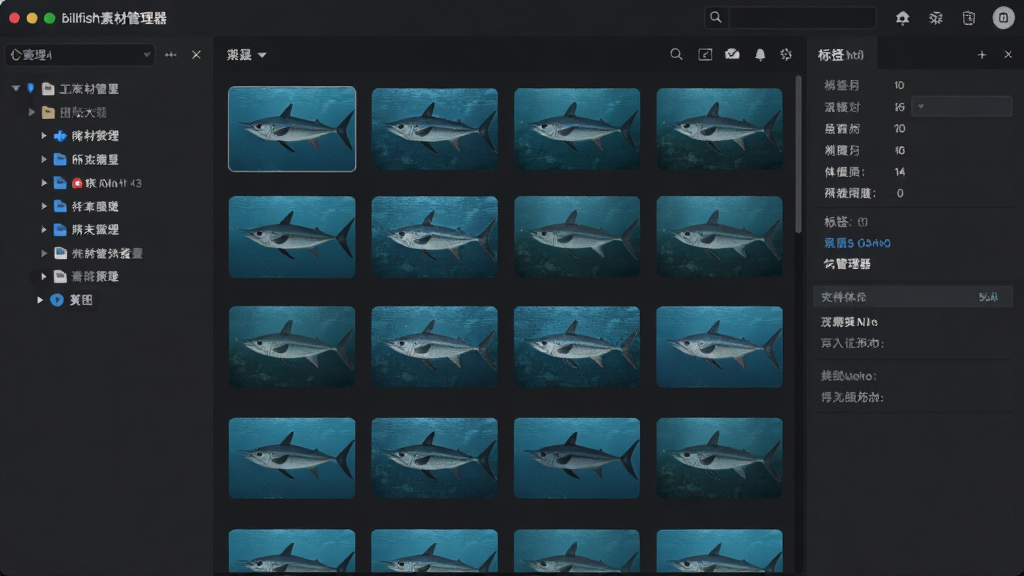1024x576 pixels.
Task: Click the snowflake-like icon in the title bar
Action: coord(936,18)
